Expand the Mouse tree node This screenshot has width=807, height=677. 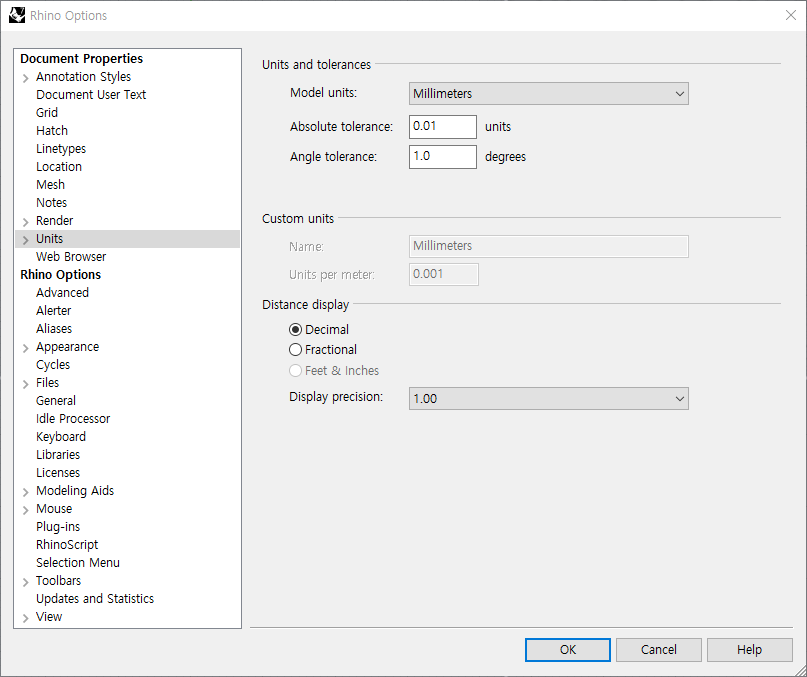(25, 510)
